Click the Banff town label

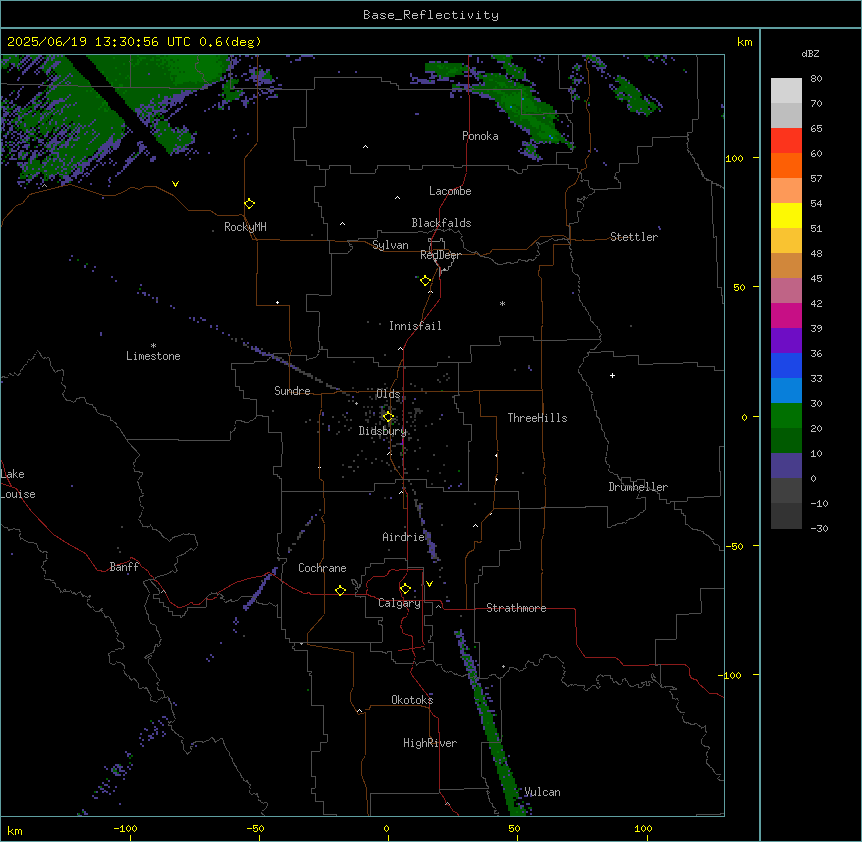coord(124,567)
